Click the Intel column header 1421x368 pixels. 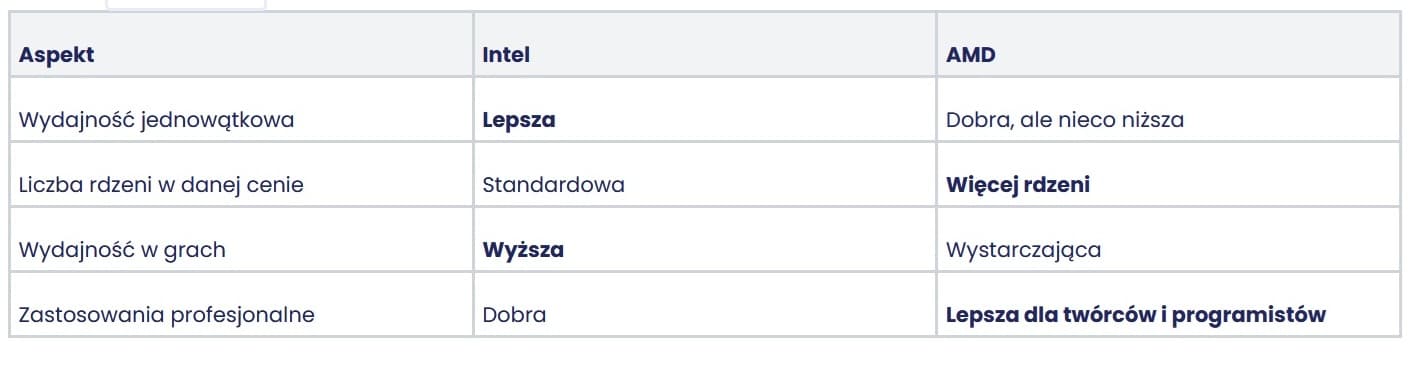click(x=704, y=55)
